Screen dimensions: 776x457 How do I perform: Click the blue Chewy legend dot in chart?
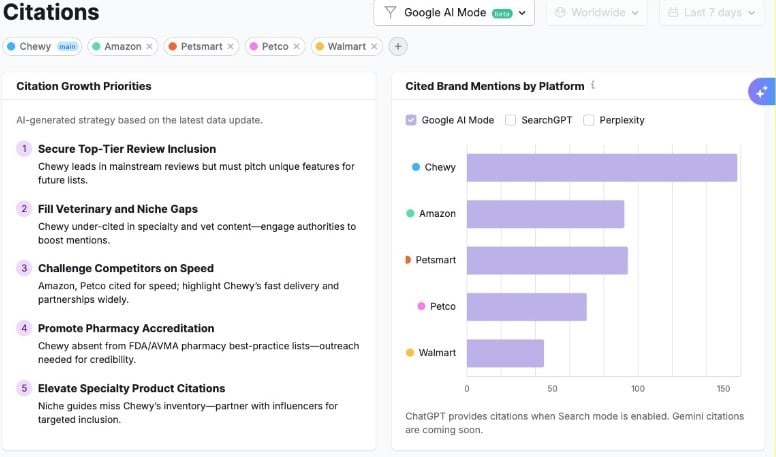pos(416,167)
